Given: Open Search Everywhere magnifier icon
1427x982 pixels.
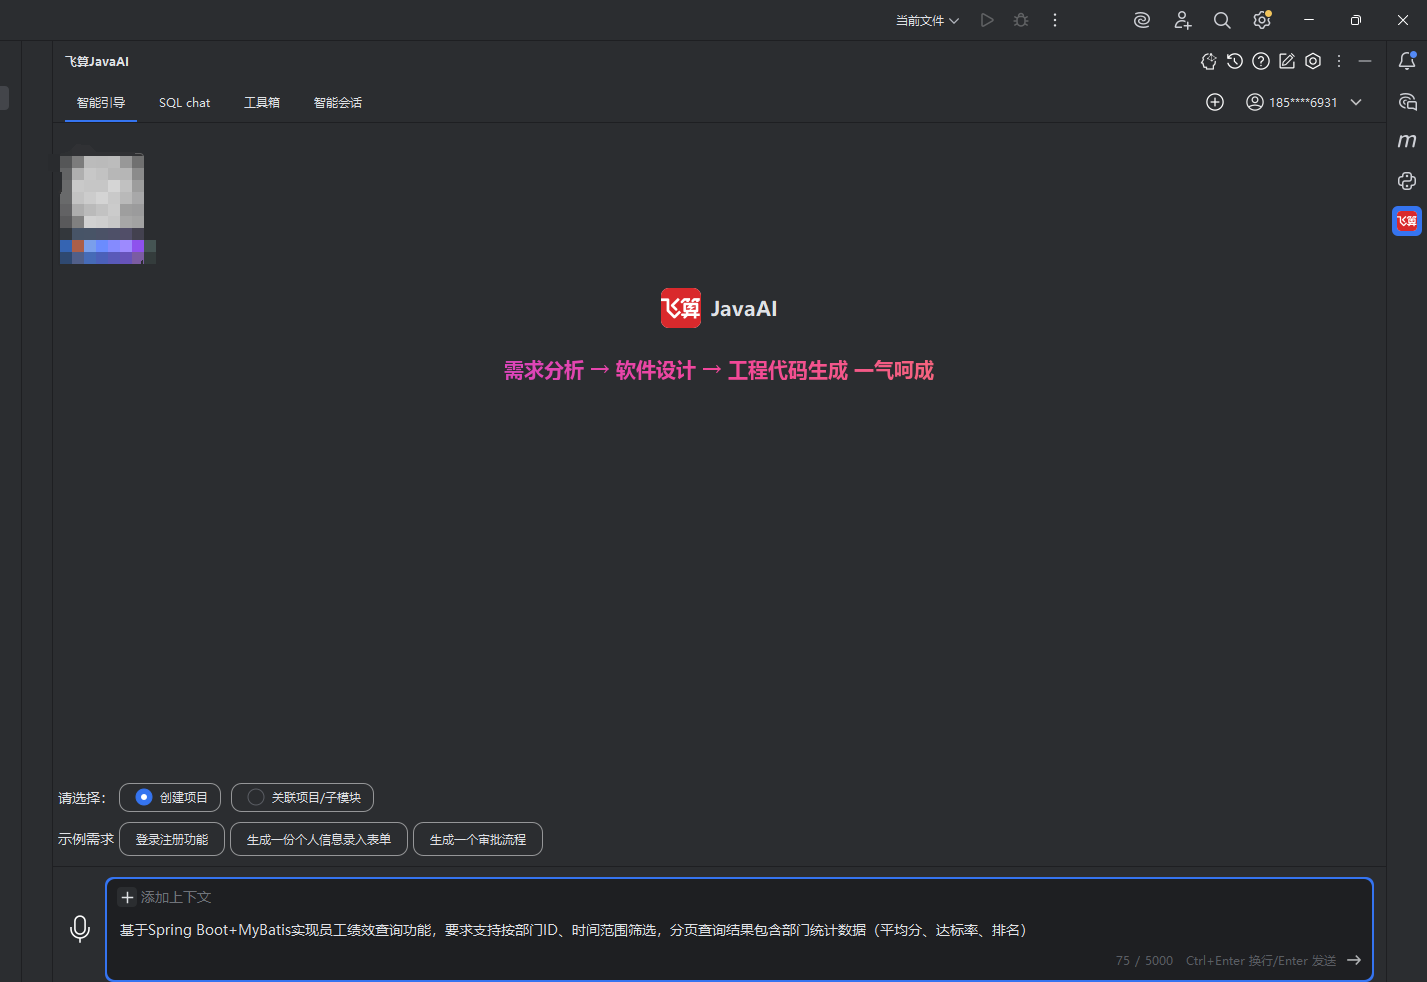Looking at the screenshot, I should point(1222,20).
